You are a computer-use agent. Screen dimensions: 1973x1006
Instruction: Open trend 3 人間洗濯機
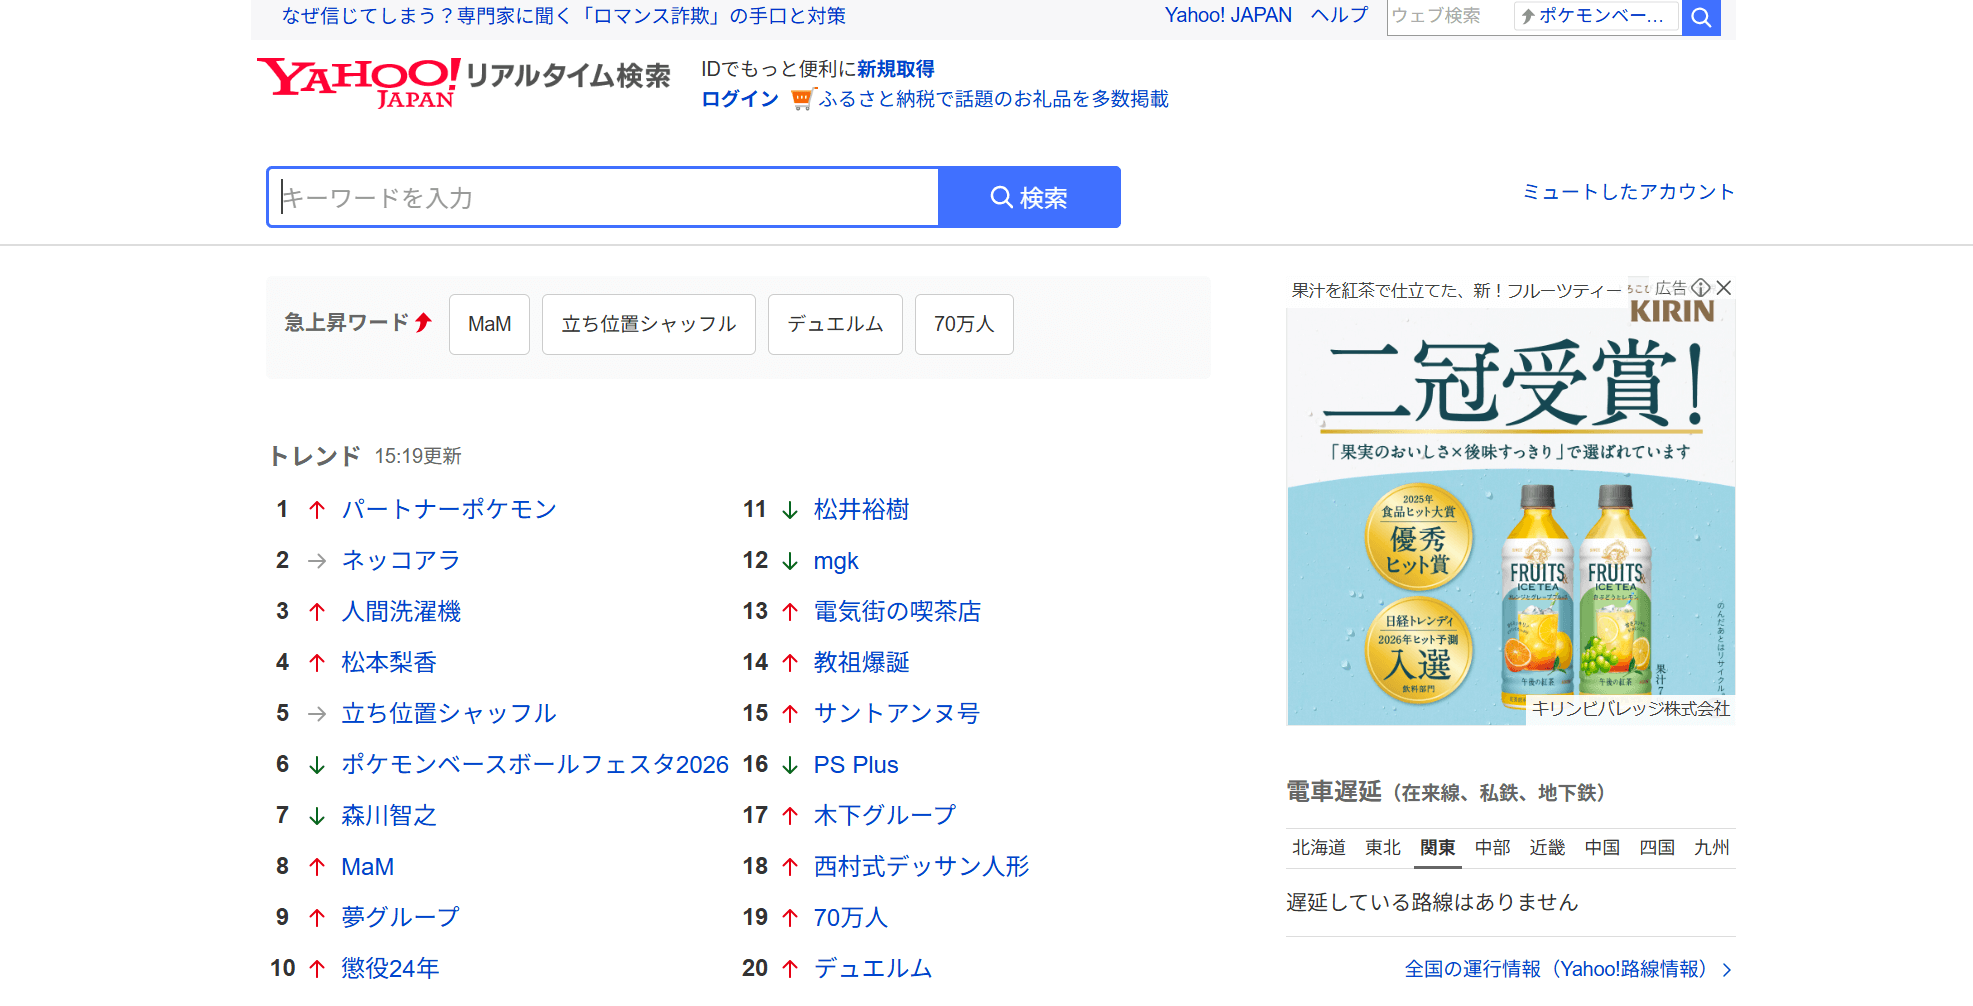401,611
